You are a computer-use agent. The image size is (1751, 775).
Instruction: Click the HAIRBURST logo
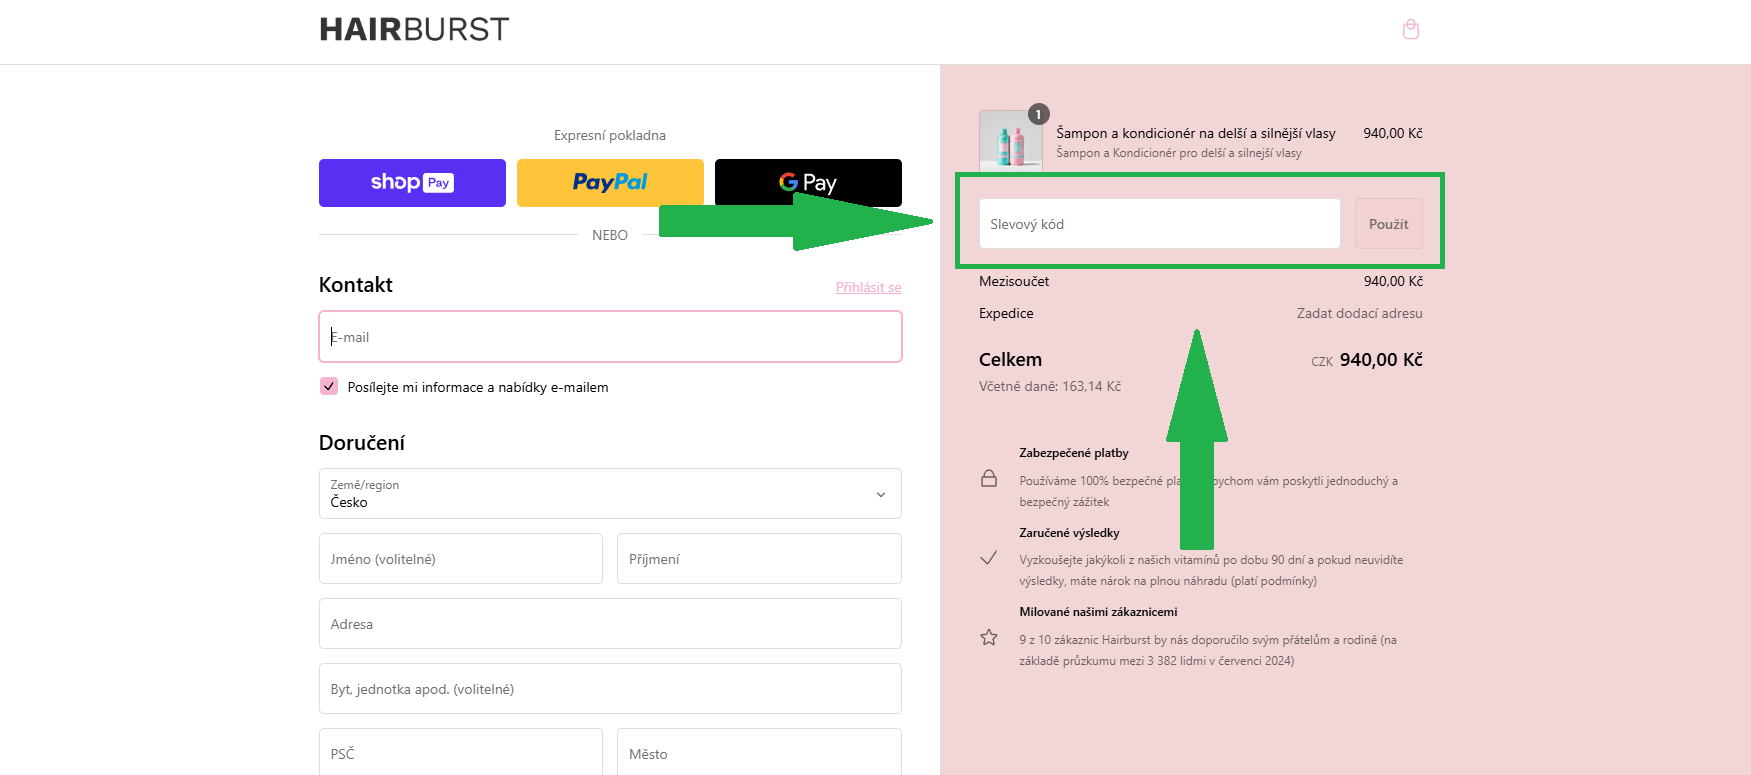(414, 29)
